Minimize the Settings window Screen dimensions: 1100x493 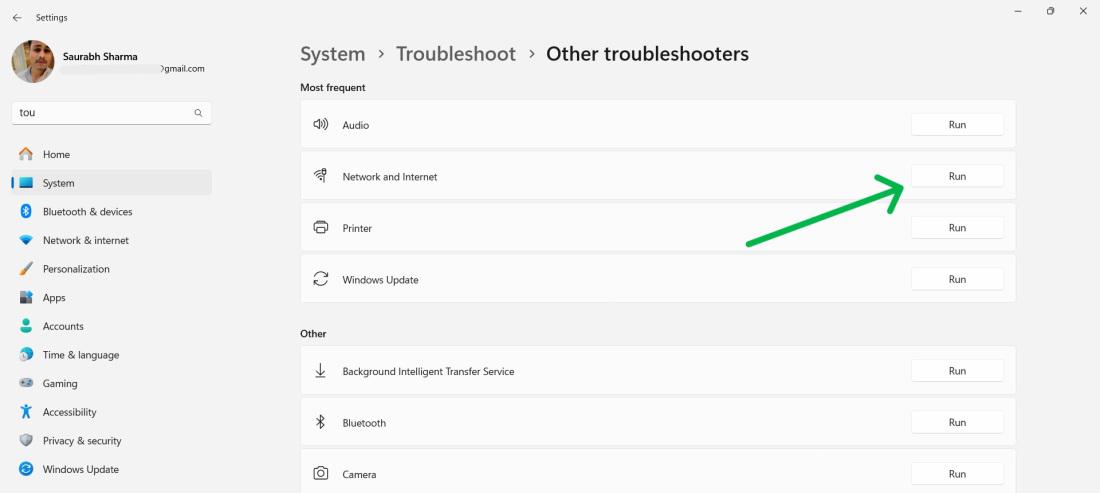point(1017,11)
